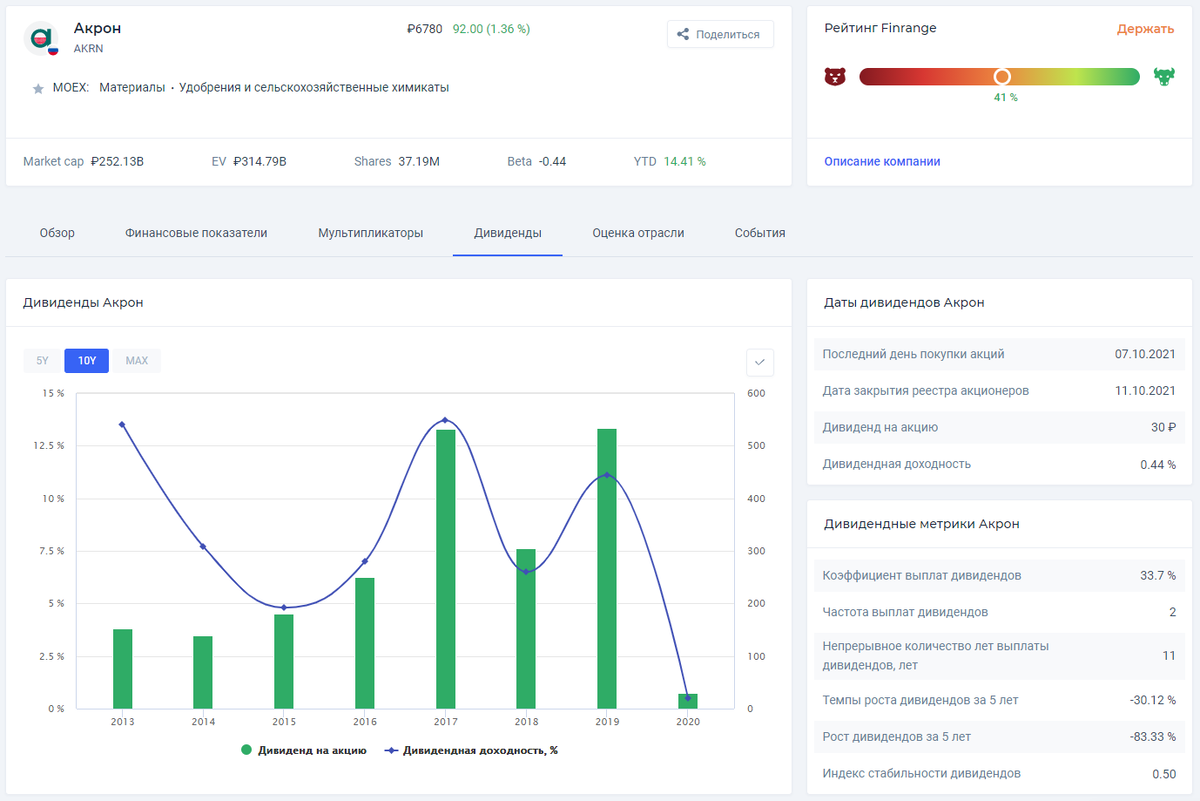Toggle the checkmark button above the chart
Screen dimensions: 1200x801
coord(760,361)
